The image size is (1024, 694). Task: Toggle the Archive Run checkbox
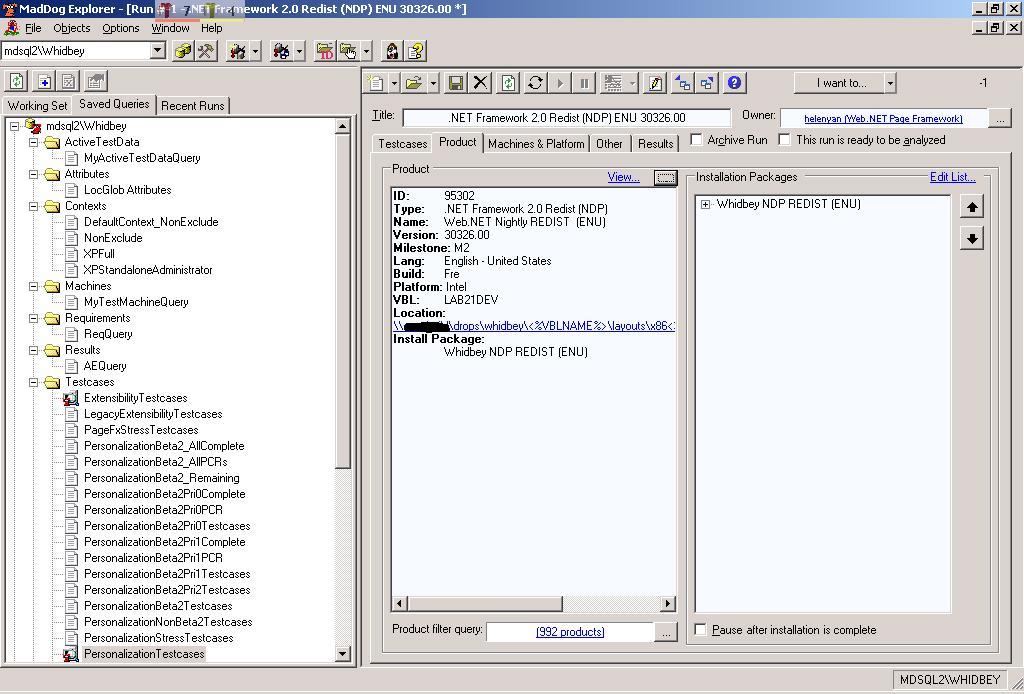(696, 140)
